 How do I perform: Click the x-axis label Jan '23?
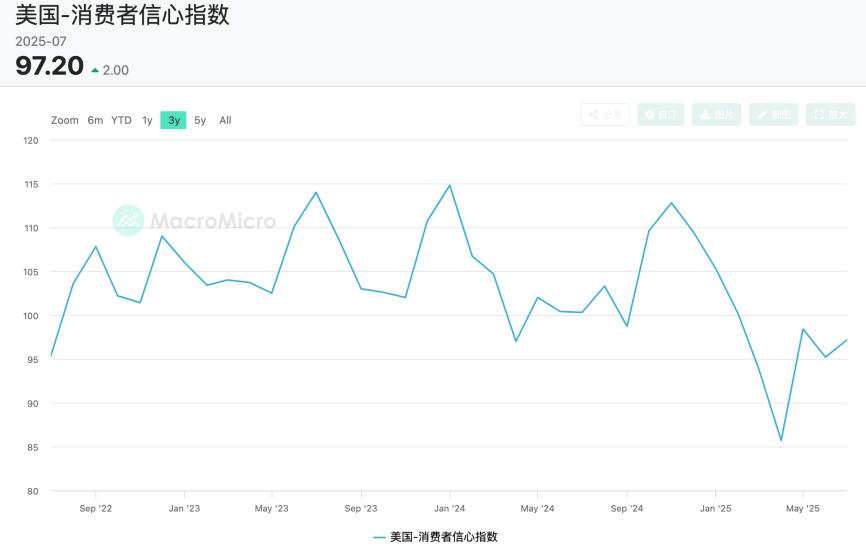184,508
